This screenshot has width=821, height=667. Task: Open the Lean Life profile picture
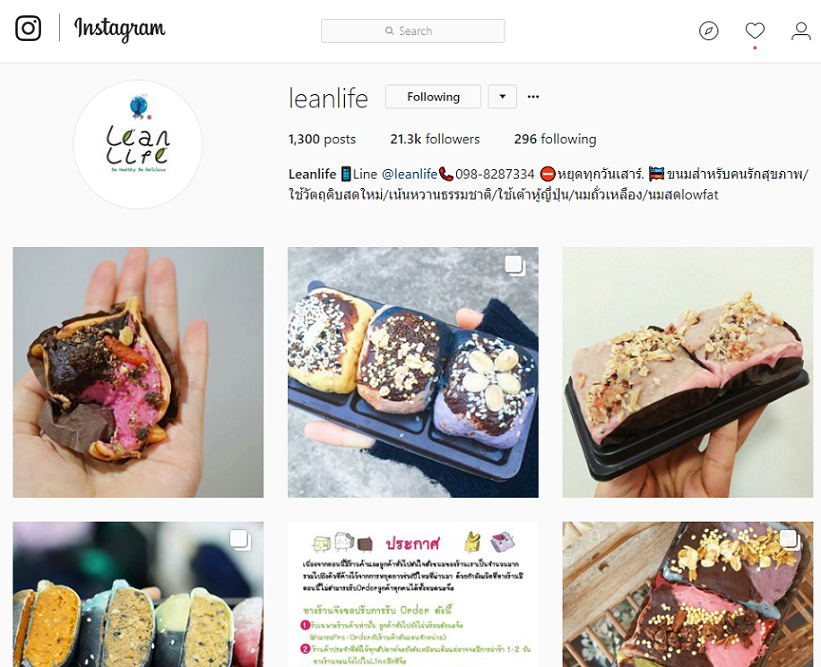138,144
